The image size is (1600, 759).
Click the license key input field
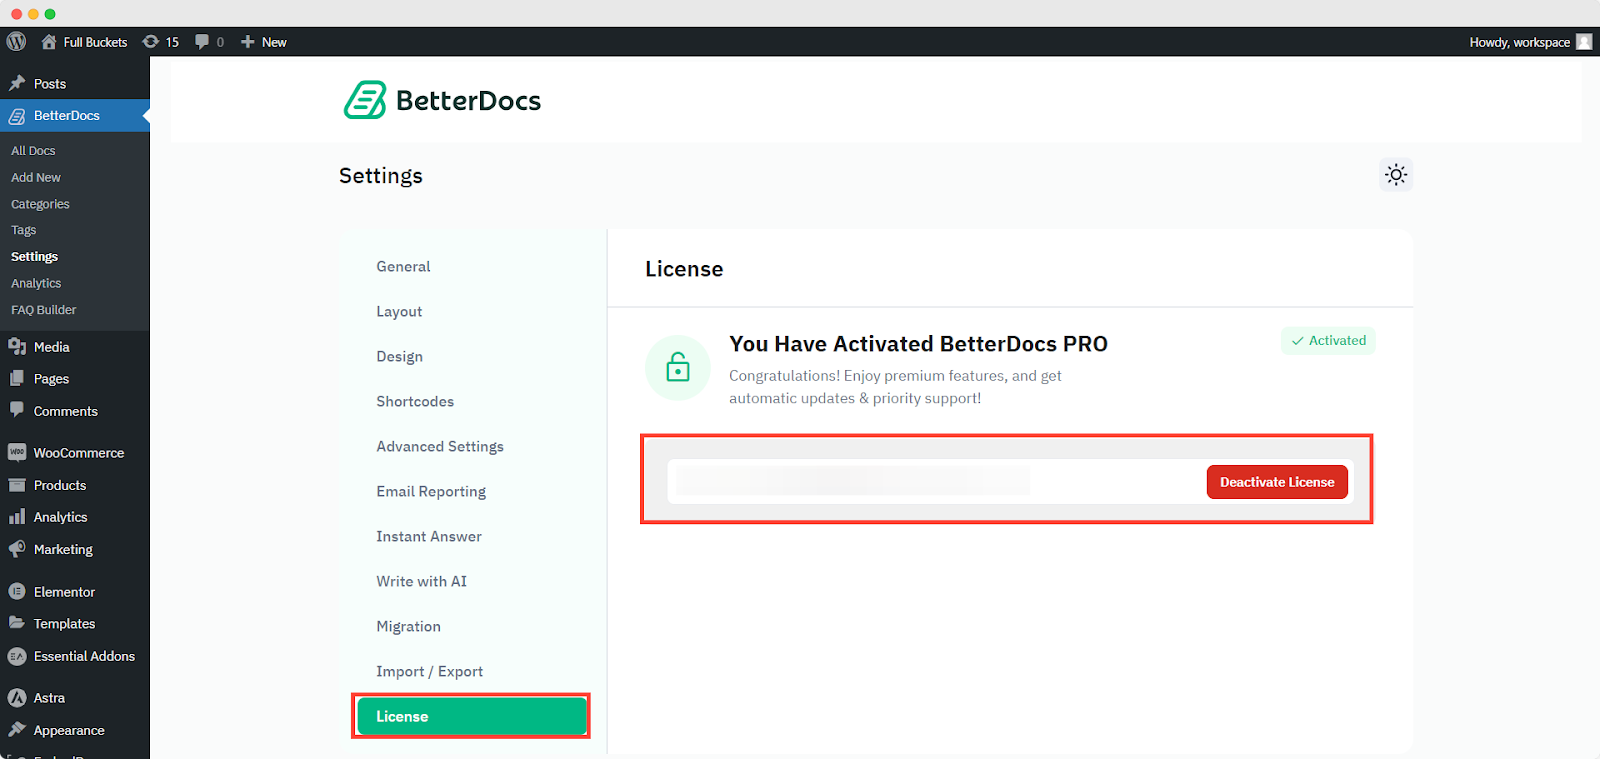[936, 482]
